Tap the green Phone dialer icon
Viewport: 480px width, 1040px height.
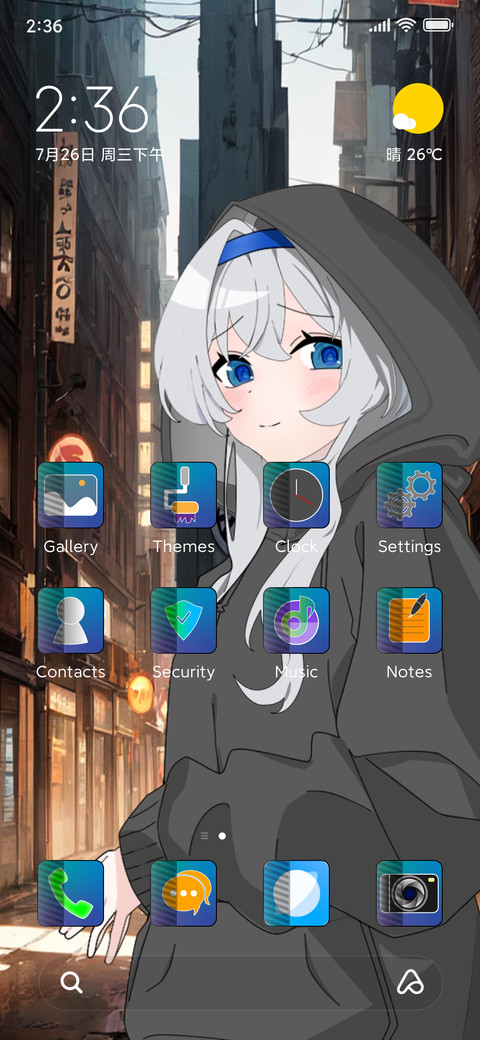[x=70, y=893]
